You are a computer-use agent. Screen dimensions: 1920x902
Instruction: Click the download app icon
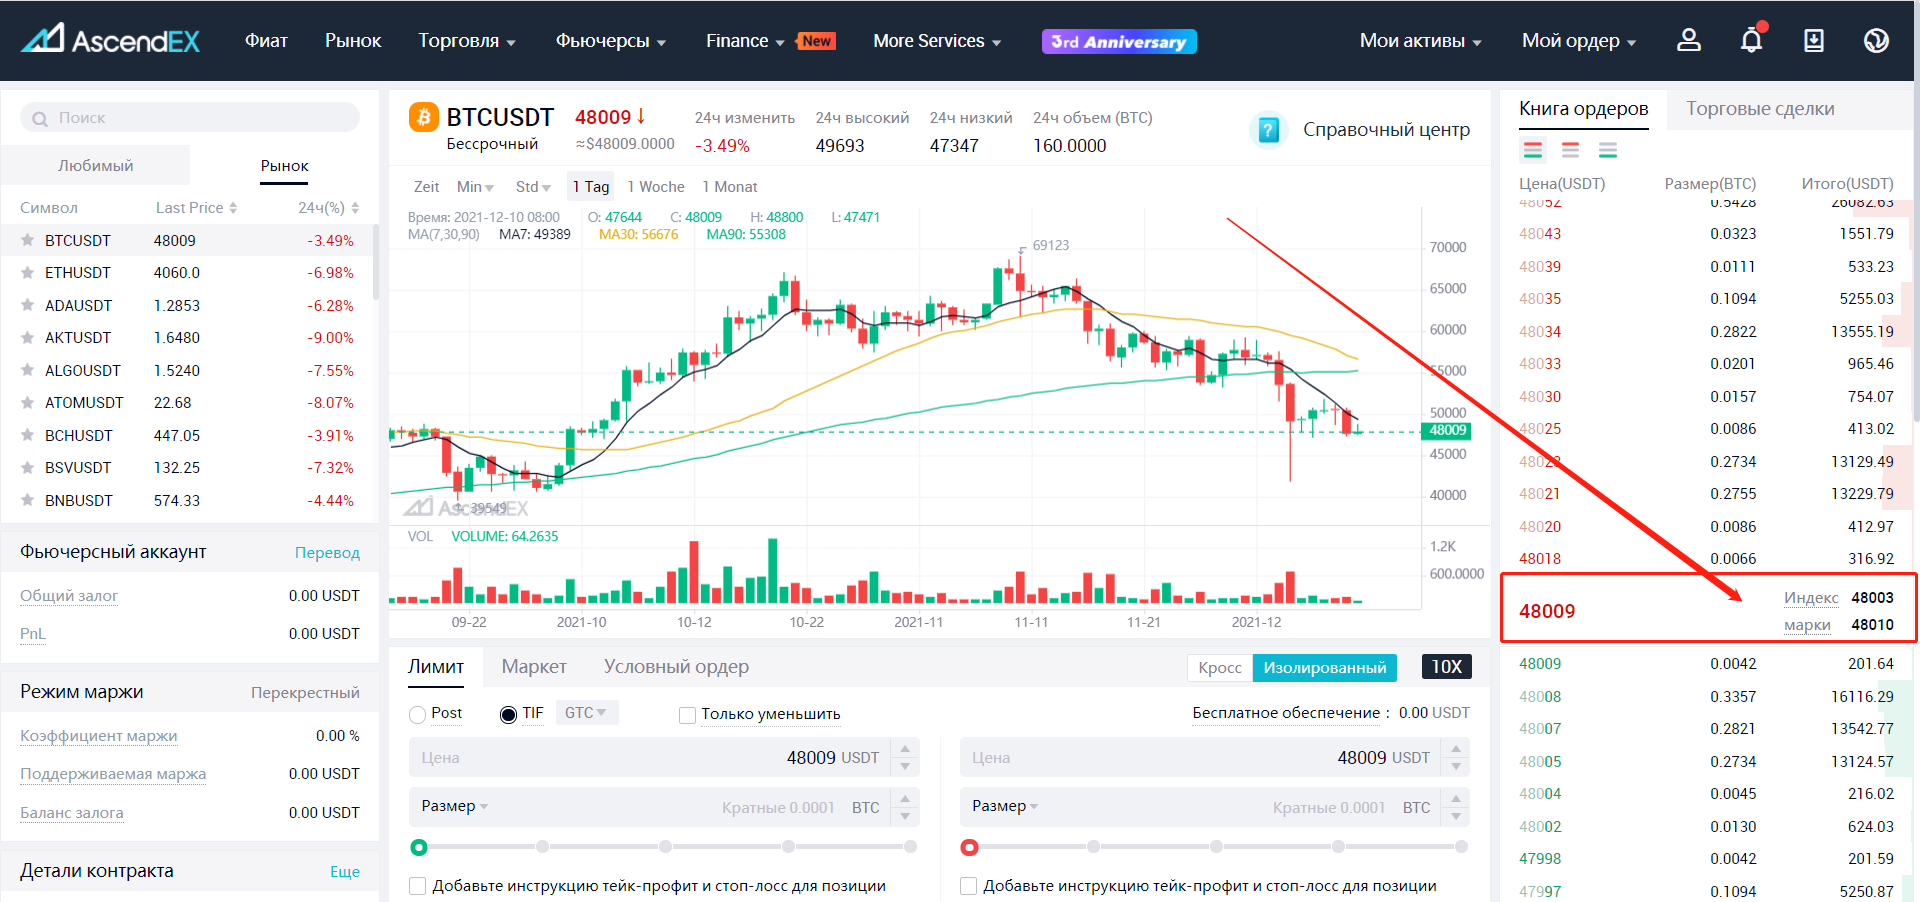1814,40
